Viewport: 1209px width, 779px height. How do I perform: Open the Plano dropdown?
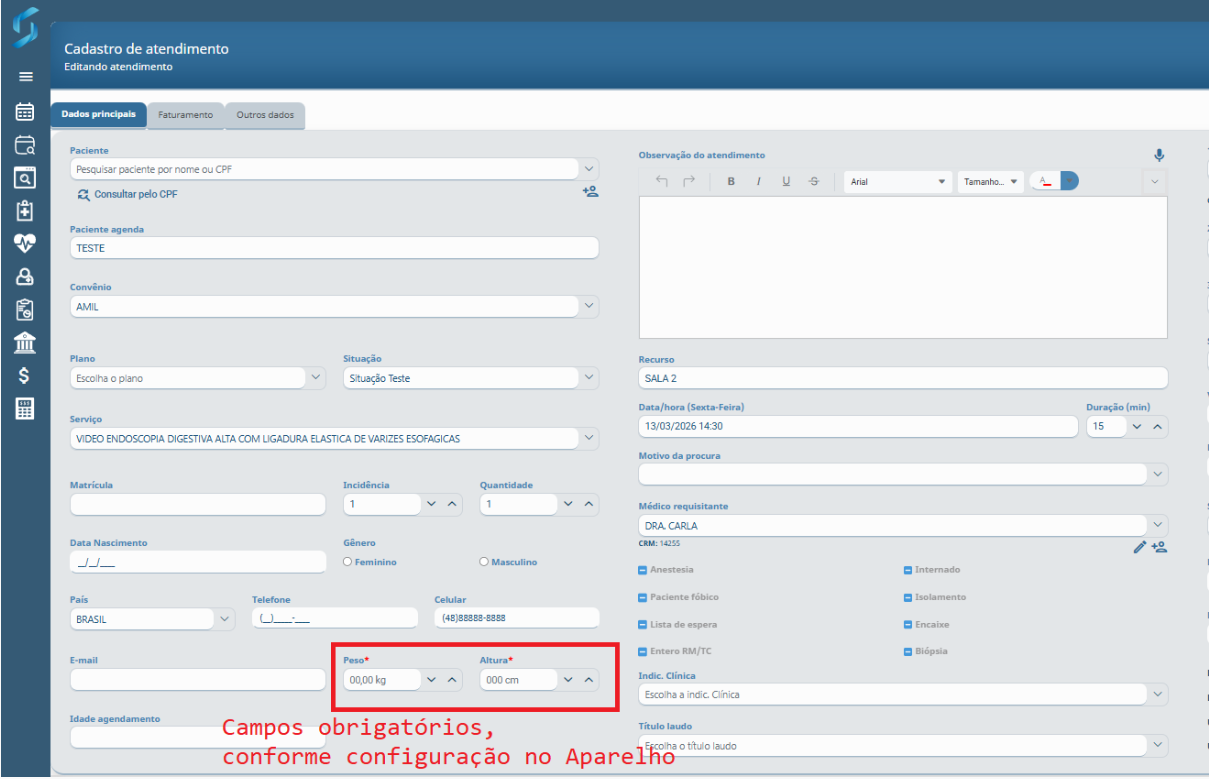316,378
